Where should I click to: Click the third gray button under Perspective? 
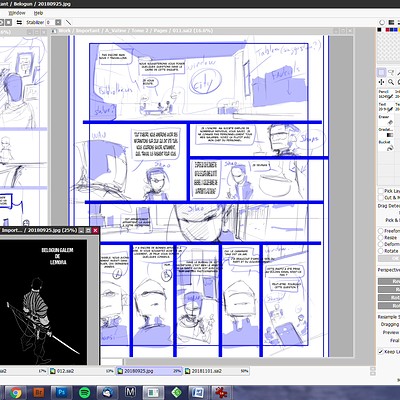[x=389, y=298]
